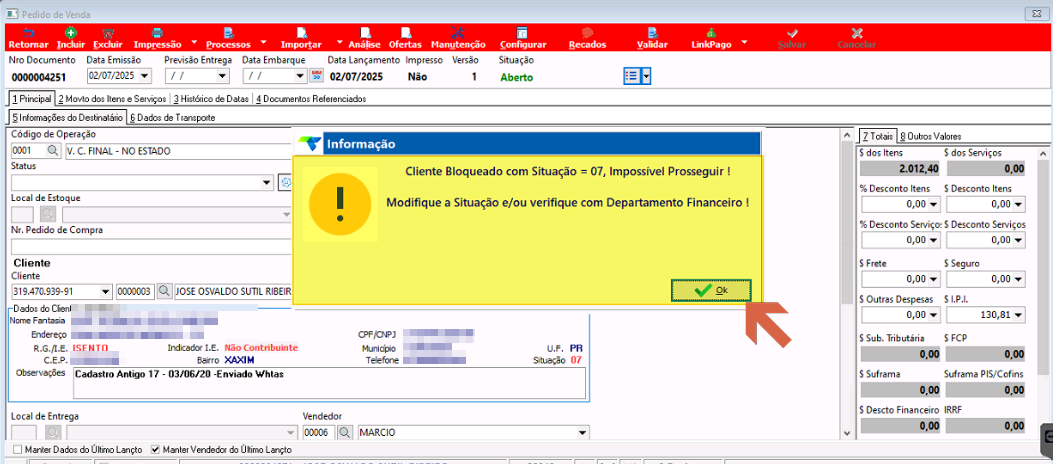Open the Configurar toolbar icon

(523, 33)
